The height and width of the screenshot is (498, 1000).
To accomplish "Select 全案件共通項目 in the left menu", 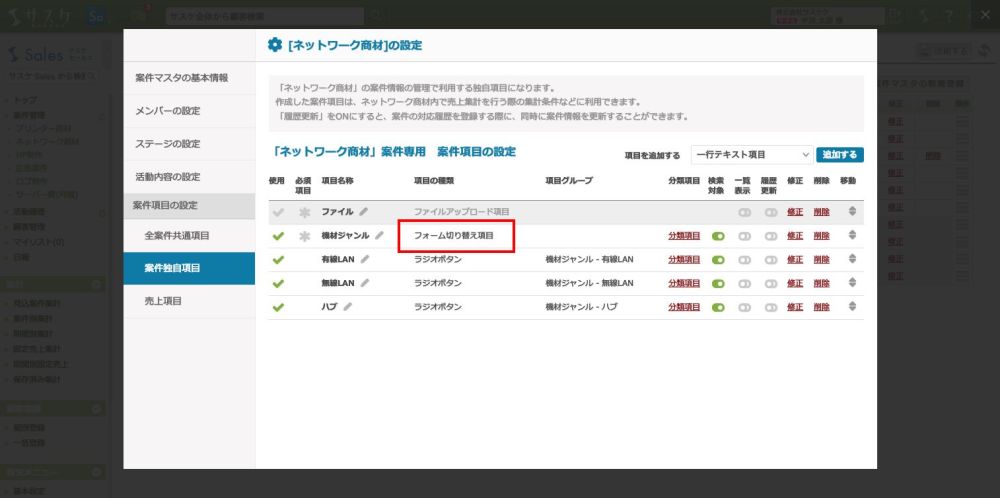I will 177,235.
